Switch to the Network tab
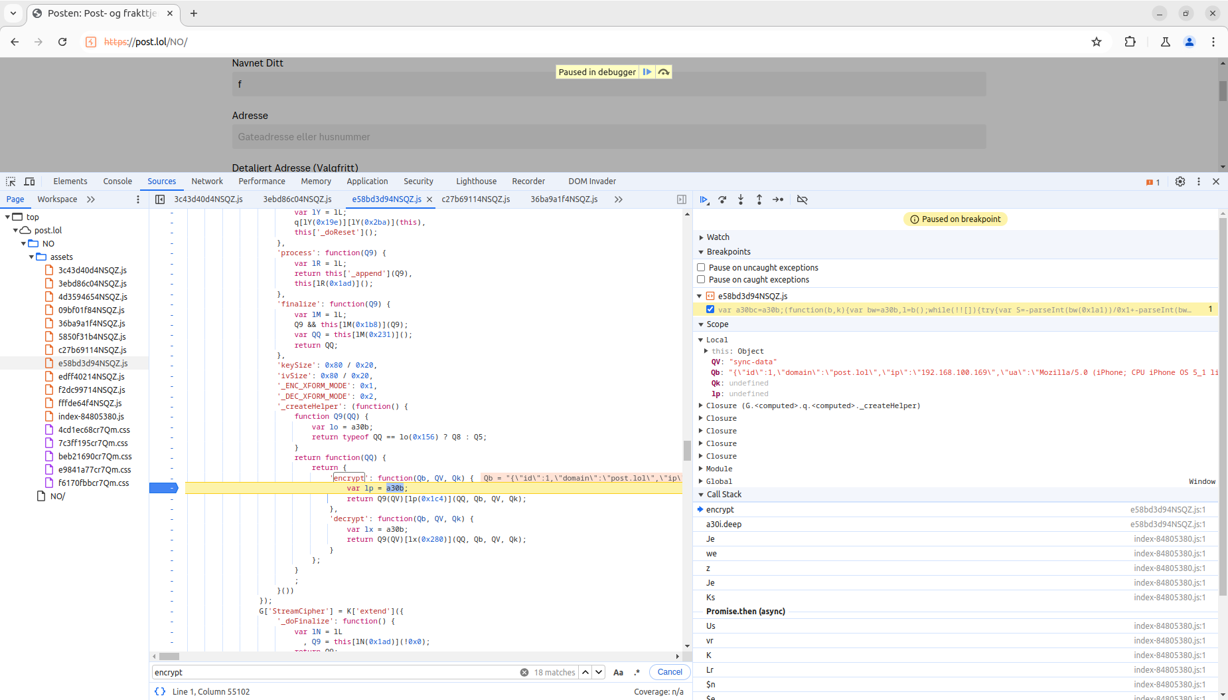Image resolution: width=1228 pixels, height=700 pixels. point(207,182)
